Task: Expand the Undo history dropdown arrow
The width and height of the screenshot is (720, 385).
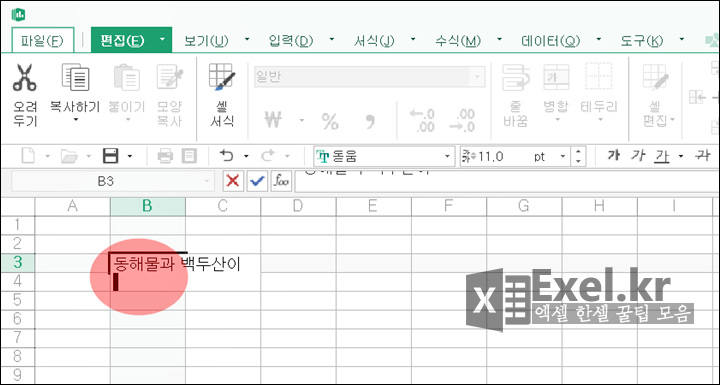Action: (246, 157)
